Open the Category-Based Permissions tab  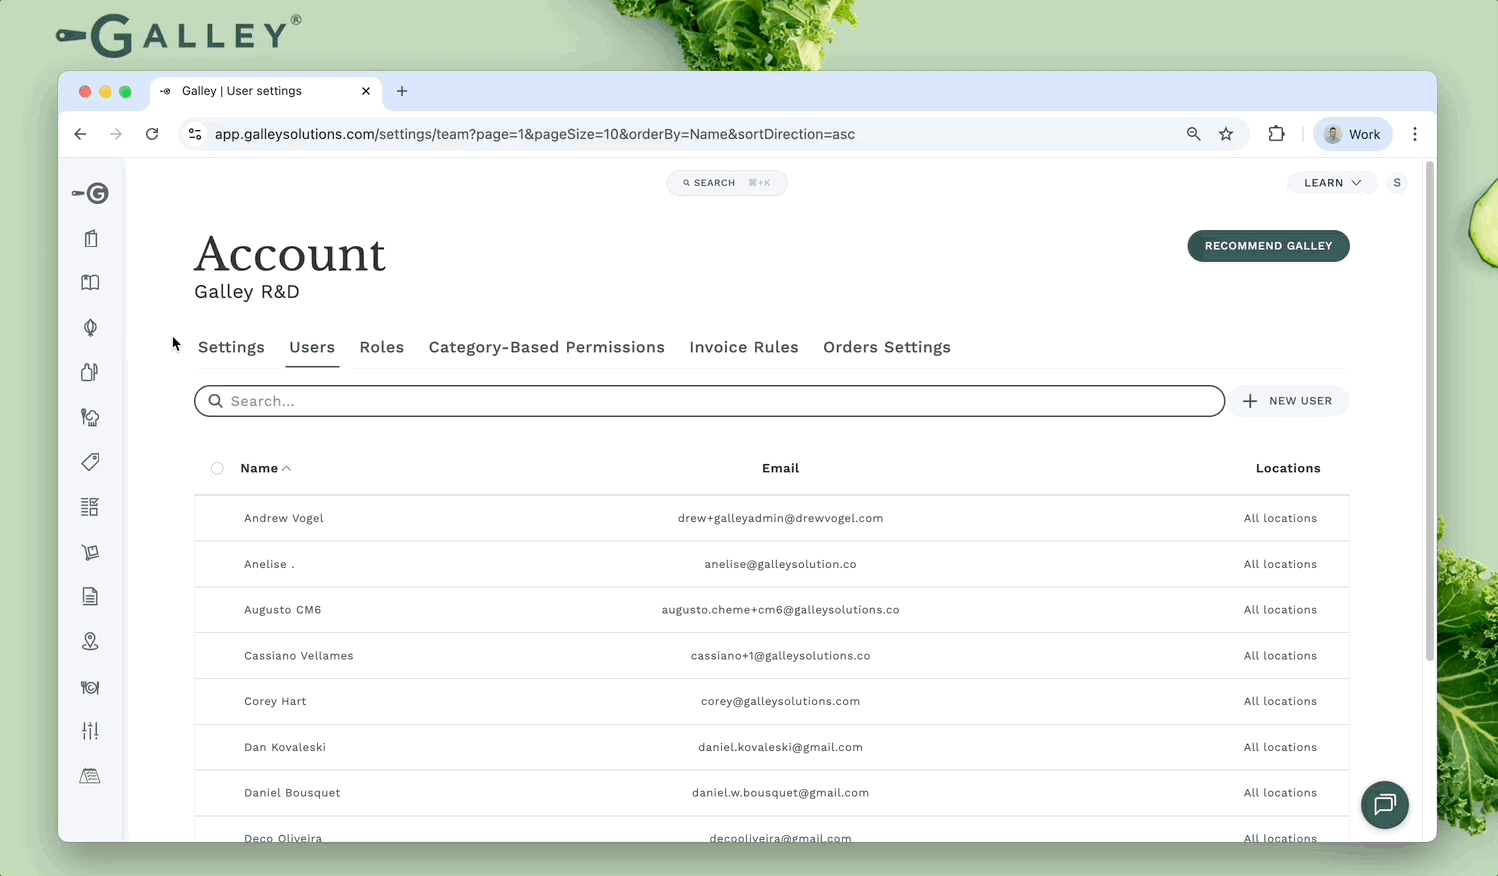pos(547,347)
